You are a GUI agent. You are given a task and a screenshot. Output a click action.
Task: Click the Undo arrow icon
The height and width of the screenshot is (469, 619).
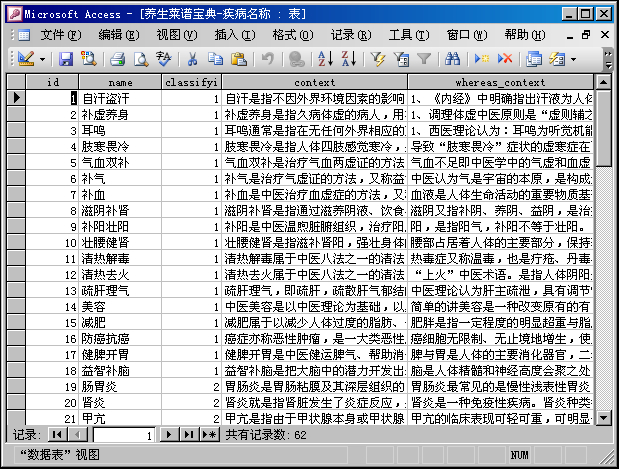[268, 59]
